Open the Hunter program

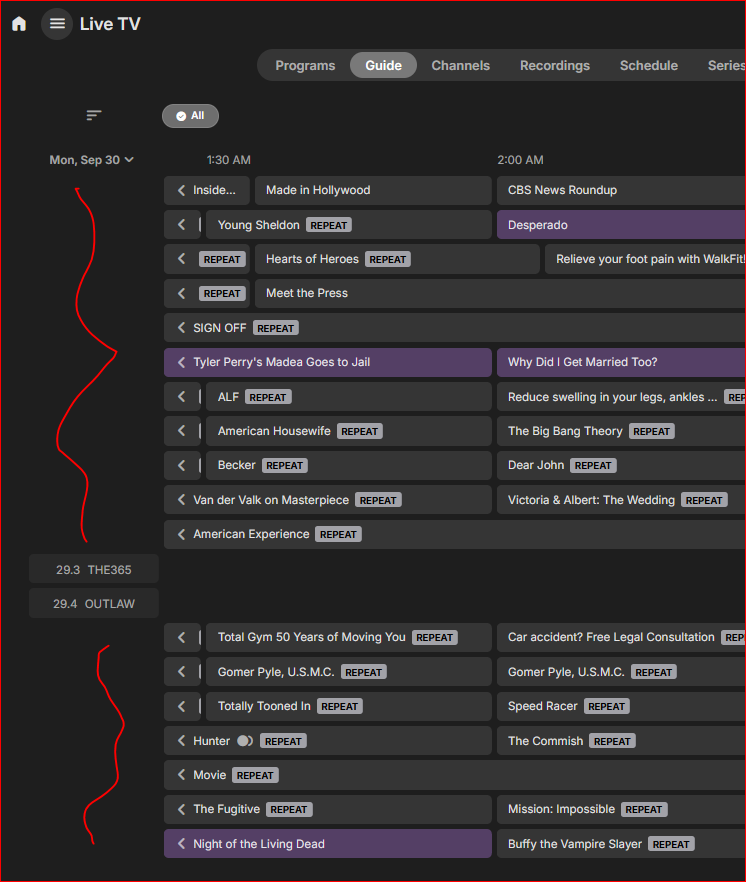point(328,741)
